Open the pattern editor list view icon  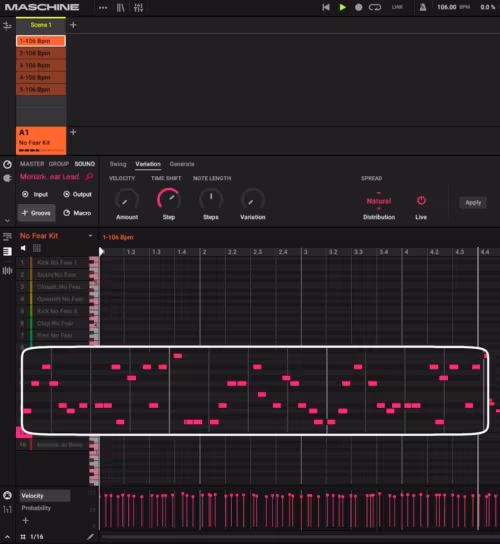[x=7, y=237]
